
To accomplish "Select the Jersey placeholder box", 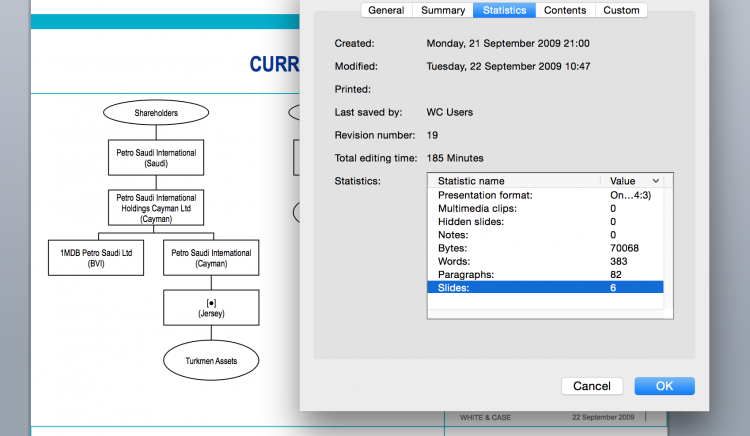I will click(211, 308).
